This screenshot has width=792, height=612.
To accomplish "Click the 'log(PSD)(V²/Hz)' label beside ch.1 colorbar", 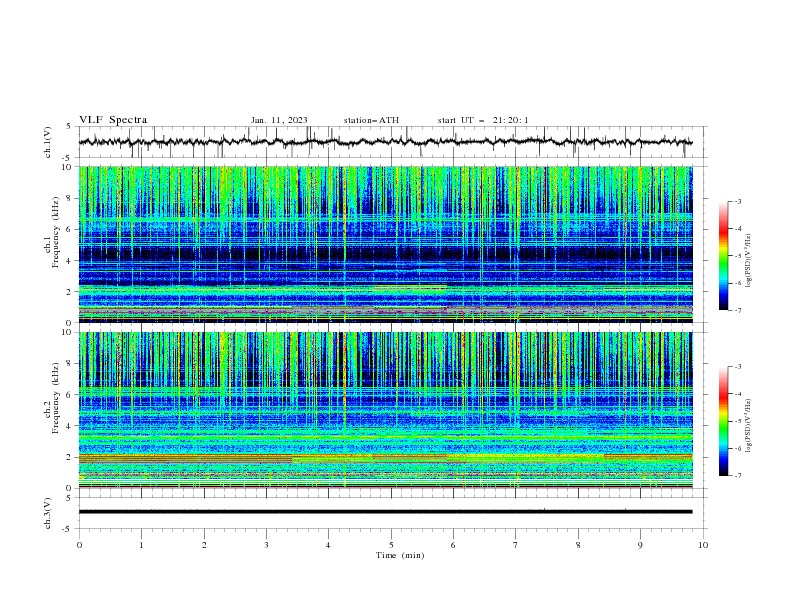I will [x=749, y=261].
